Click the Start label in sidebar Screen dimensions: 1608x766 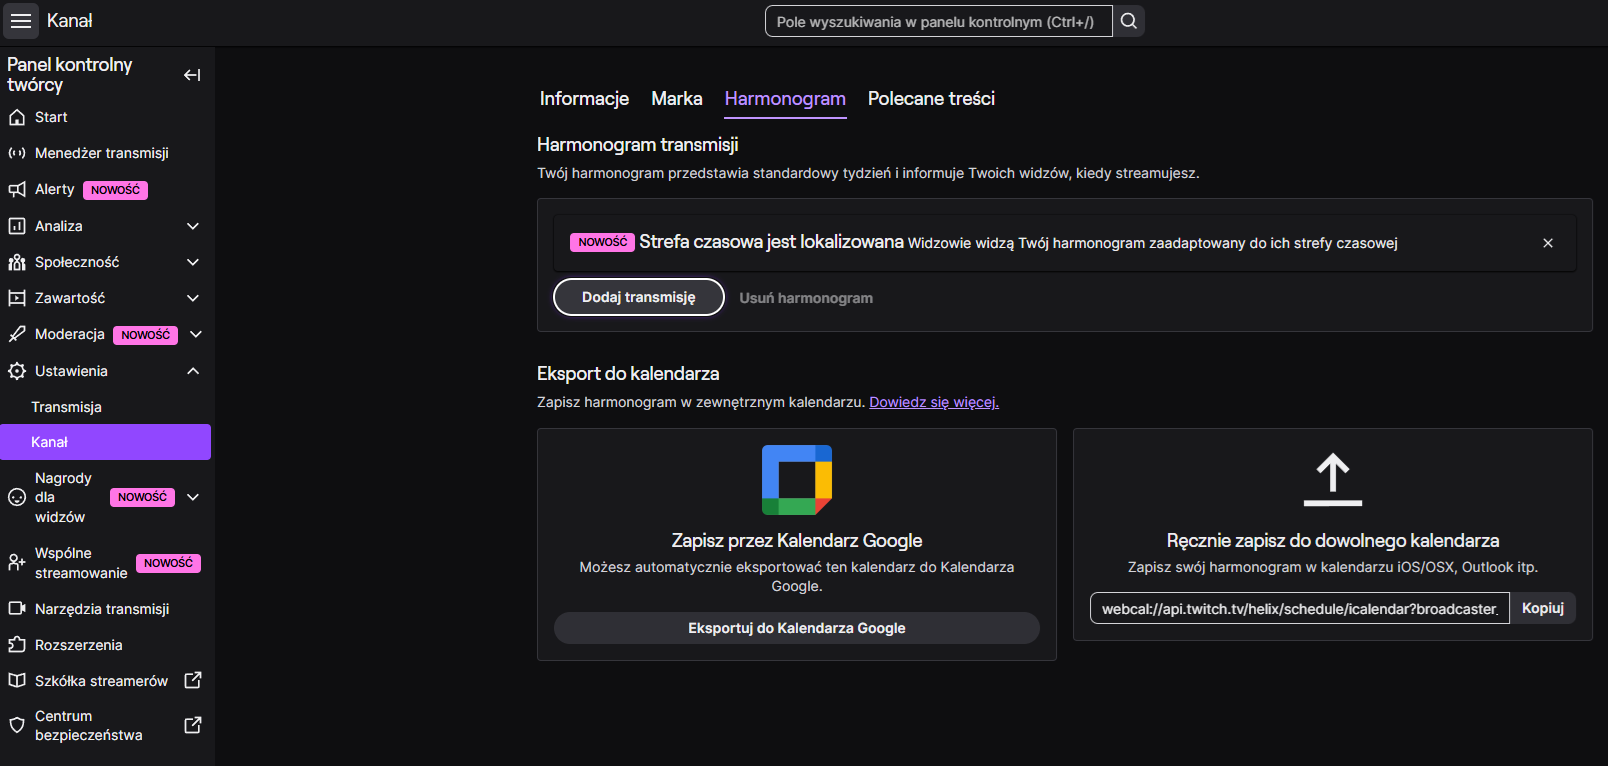[x=51, y=117]
